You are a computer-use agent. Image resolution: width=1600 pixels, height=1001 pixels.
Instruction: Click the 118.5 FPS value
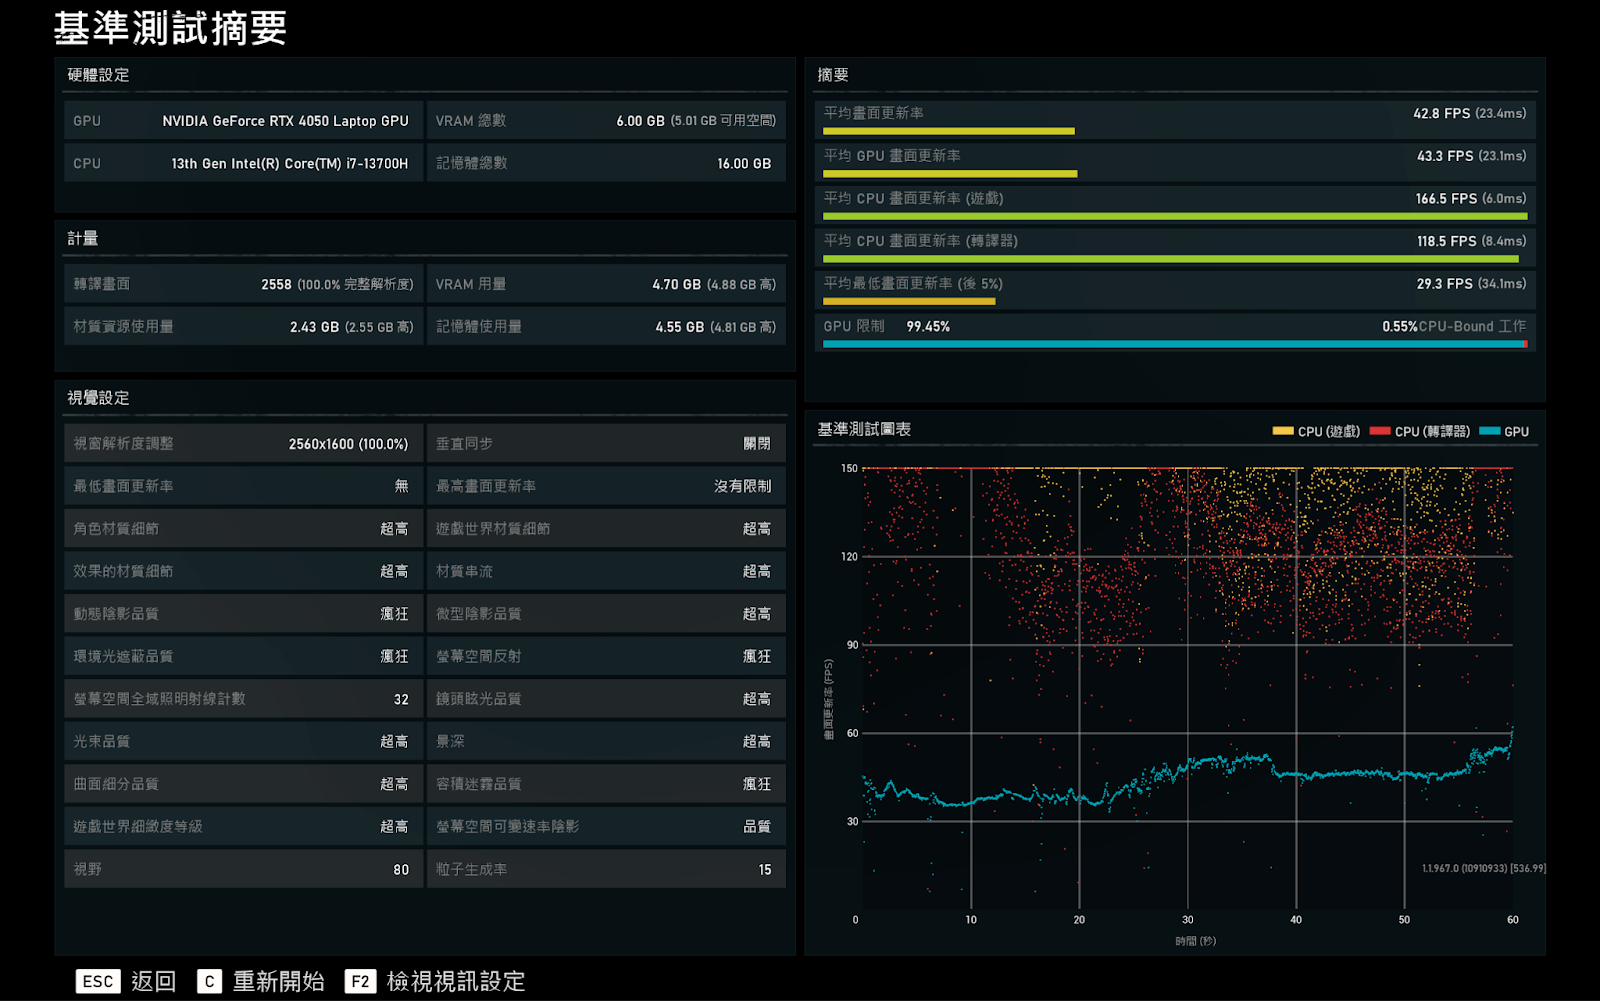click(1446, 241)
